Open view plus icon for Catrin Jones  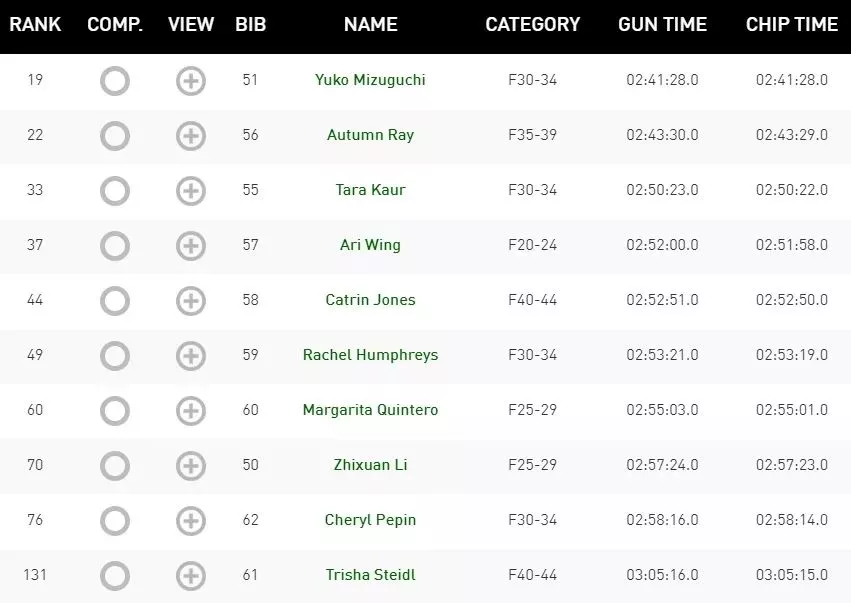click(190, 301)
